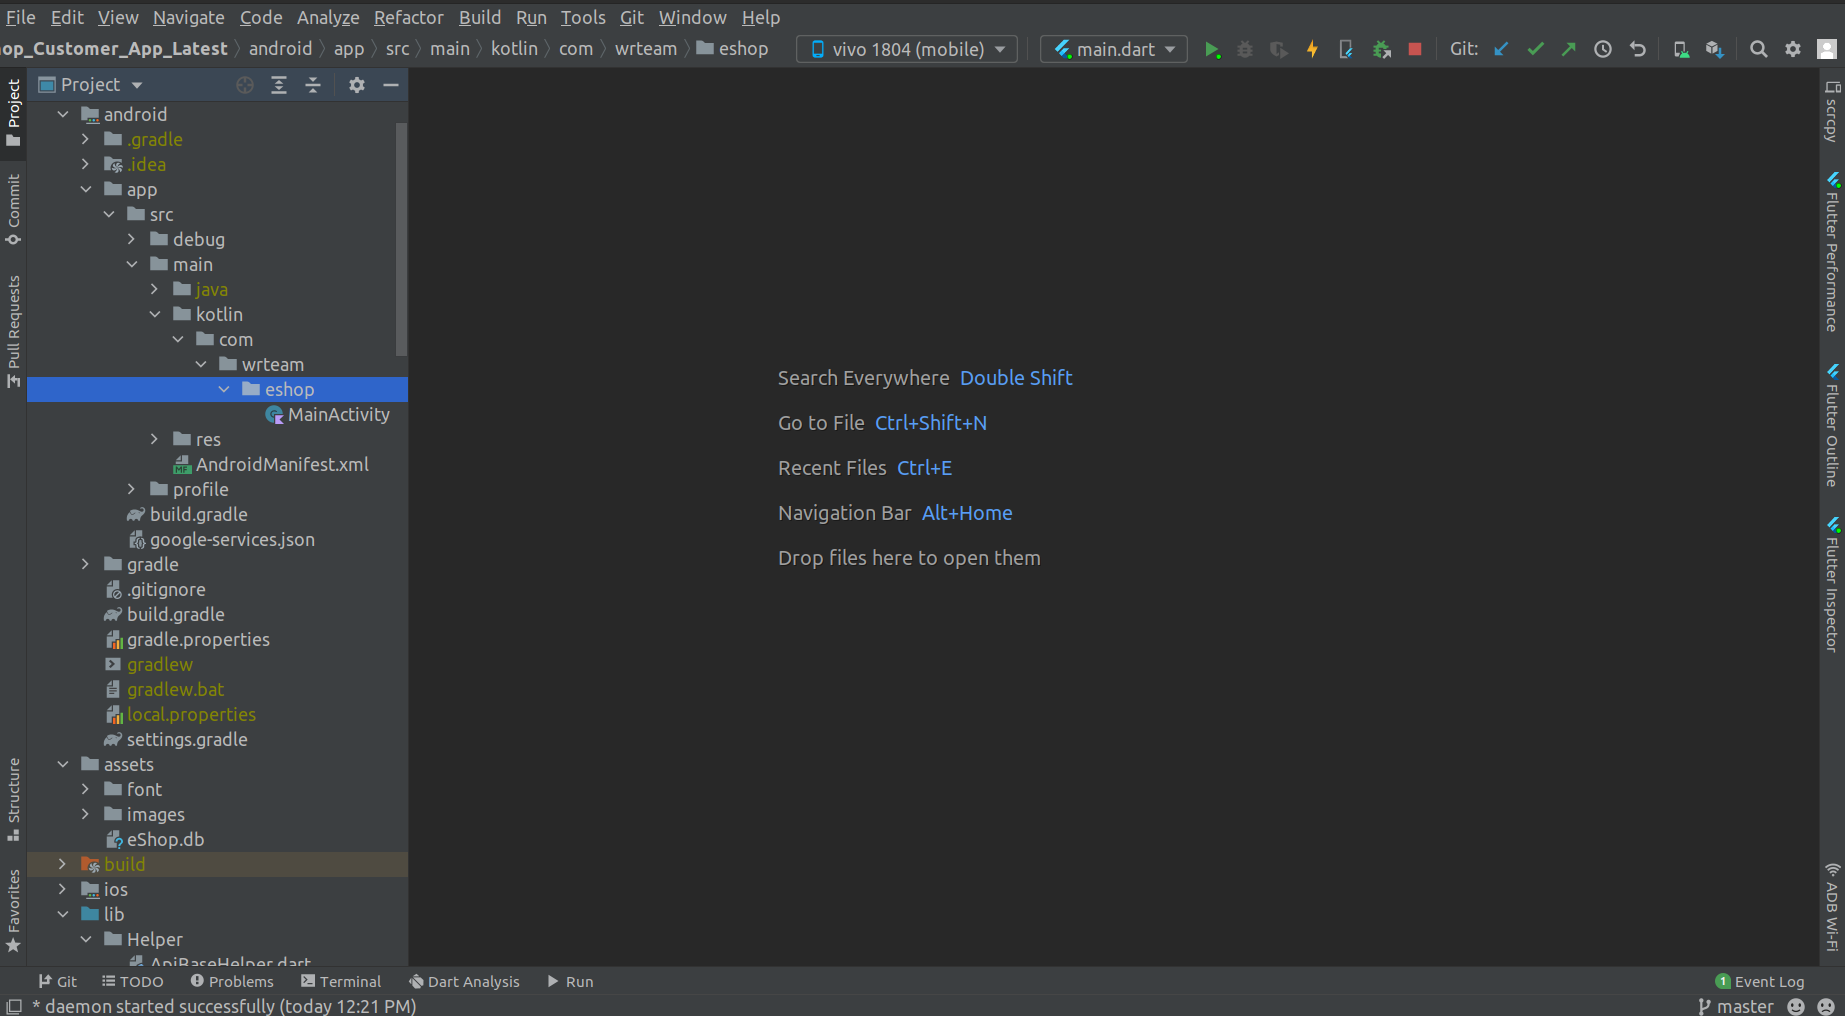Open Problems tool window

pos(232,981)
